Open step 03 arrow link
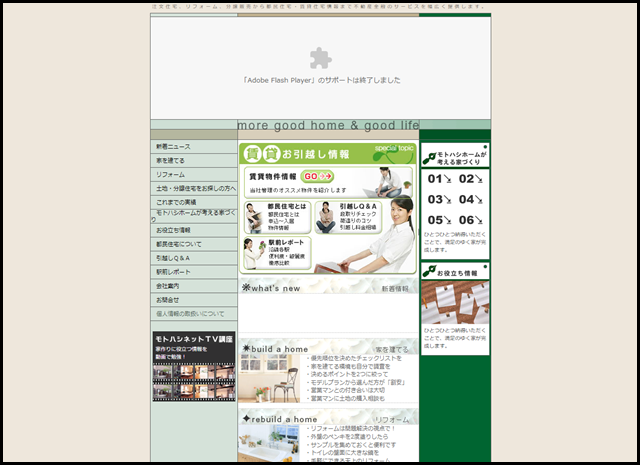Screen dimensions: 640x465 [x=440, y=199]
